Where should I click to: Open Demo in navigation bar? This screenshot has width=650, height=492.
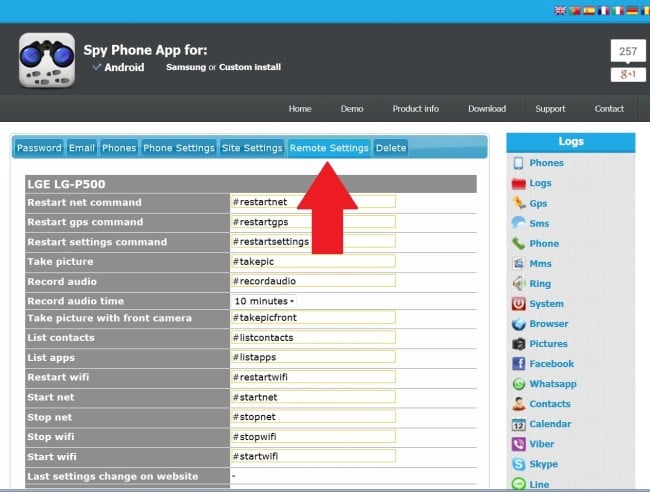tap(352, 109)
